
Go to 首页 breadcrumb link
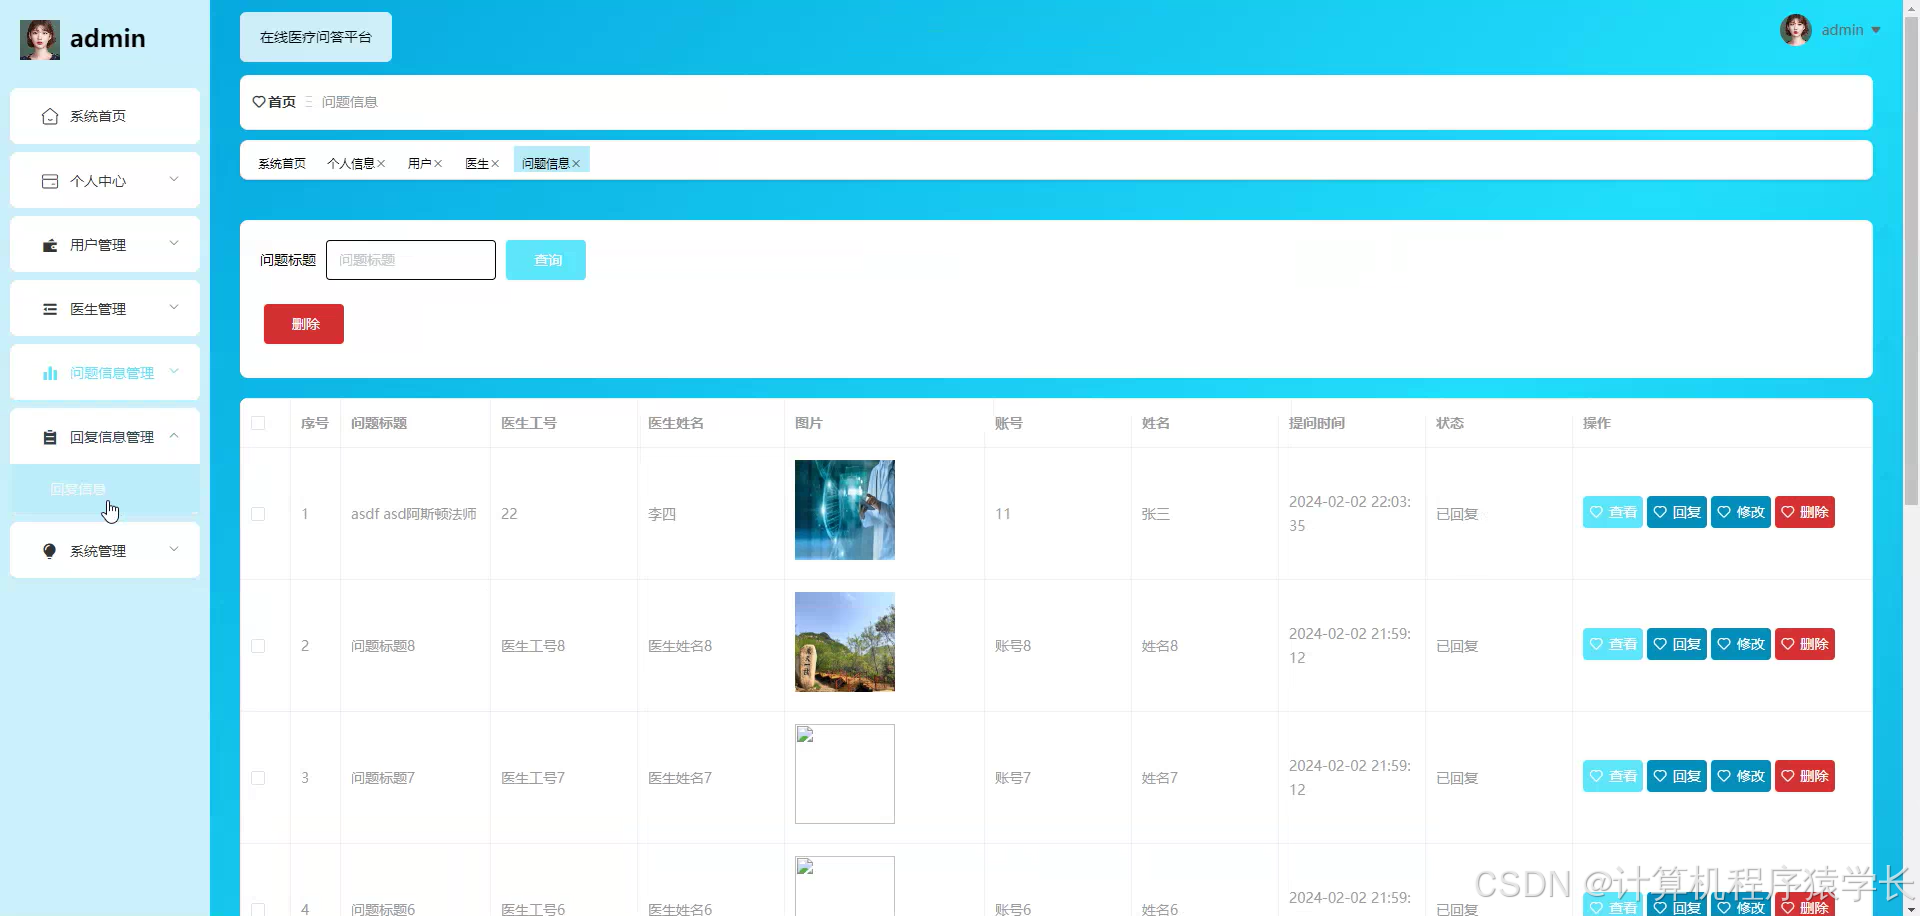point(282,102)
